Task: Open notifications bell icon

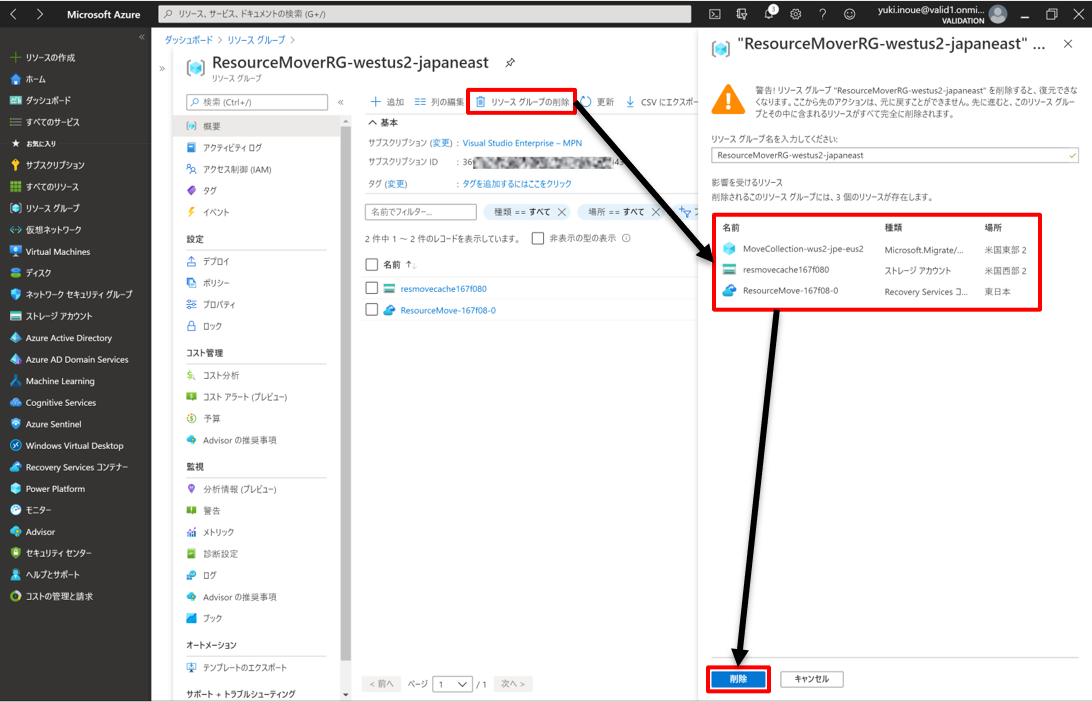Action: (769, 14)
